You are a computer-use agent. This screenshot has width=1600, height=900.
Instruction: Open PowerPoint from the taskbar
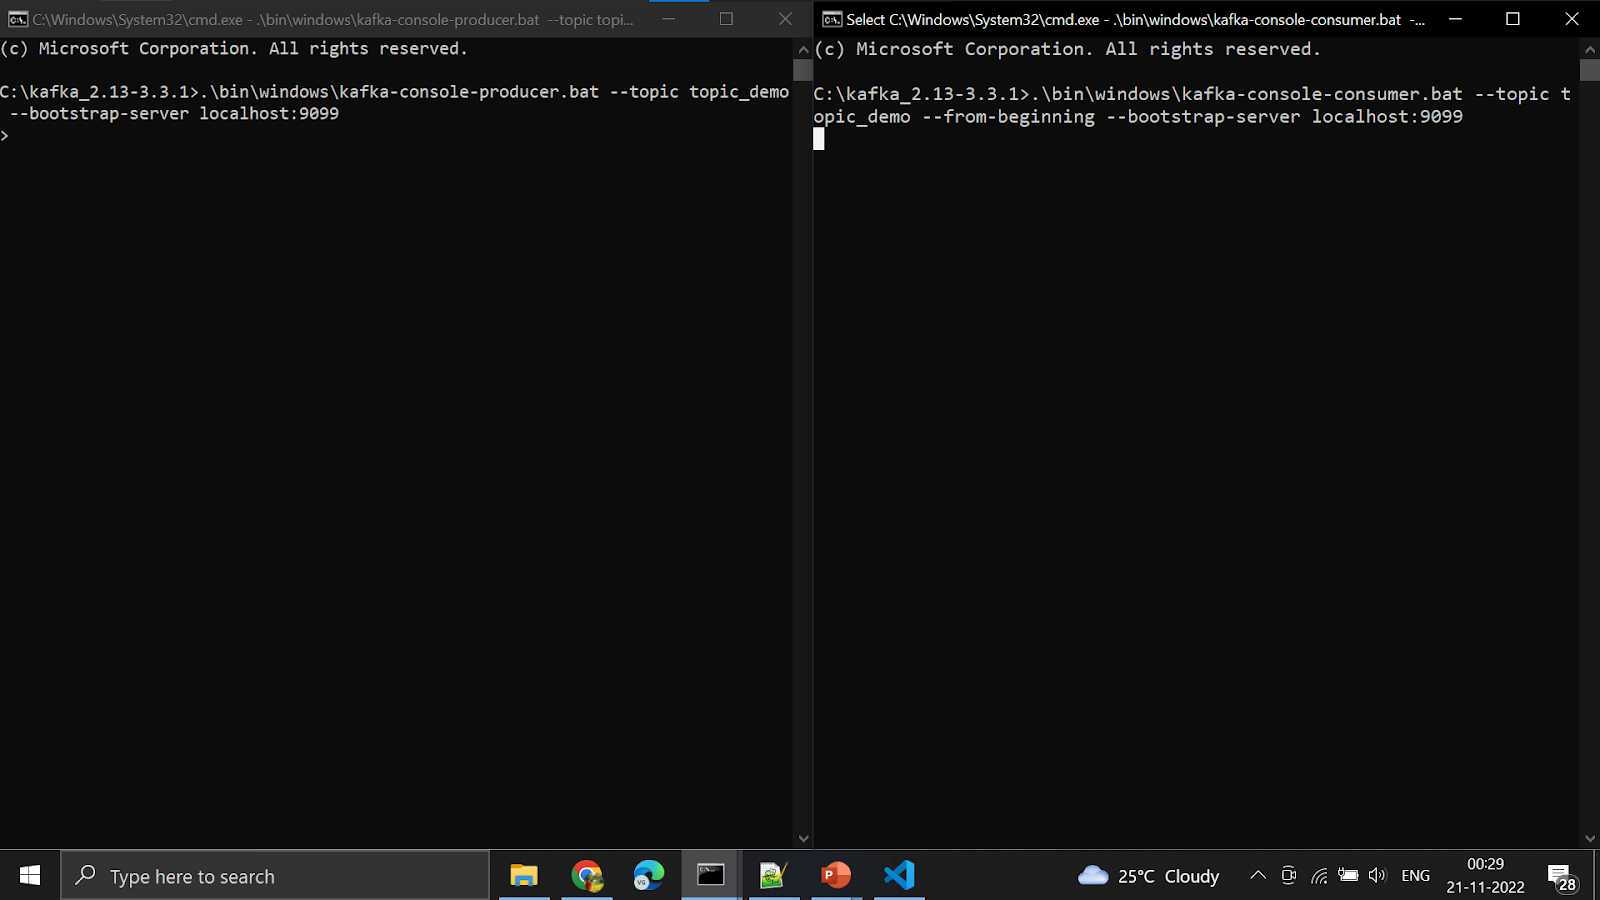point(836,876)
